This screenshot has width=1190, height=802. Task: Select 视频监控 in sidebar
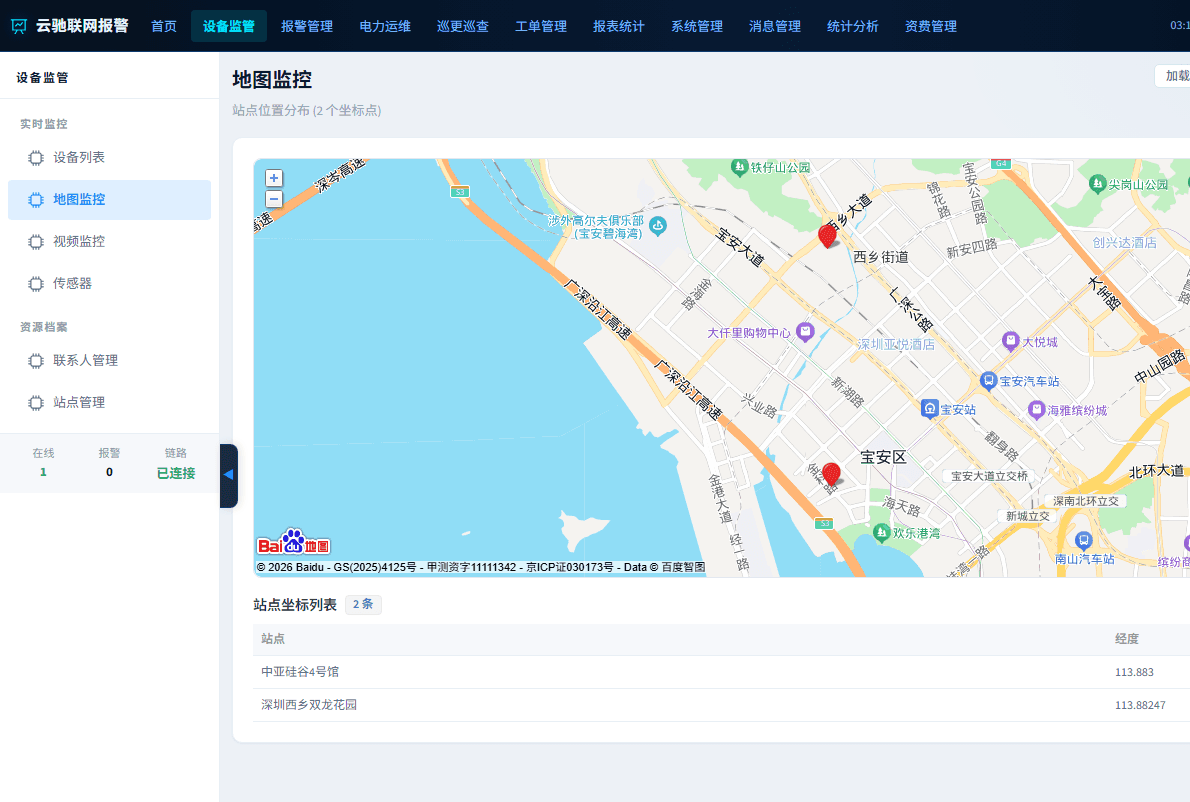(x=109, y=241)
